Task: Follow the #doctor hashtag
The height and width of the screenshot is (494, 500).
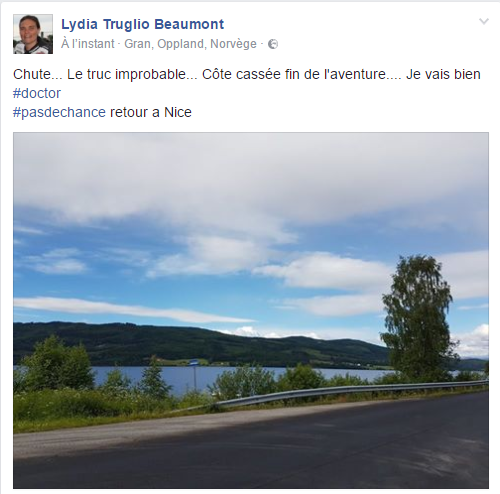Action: (37, 93)
